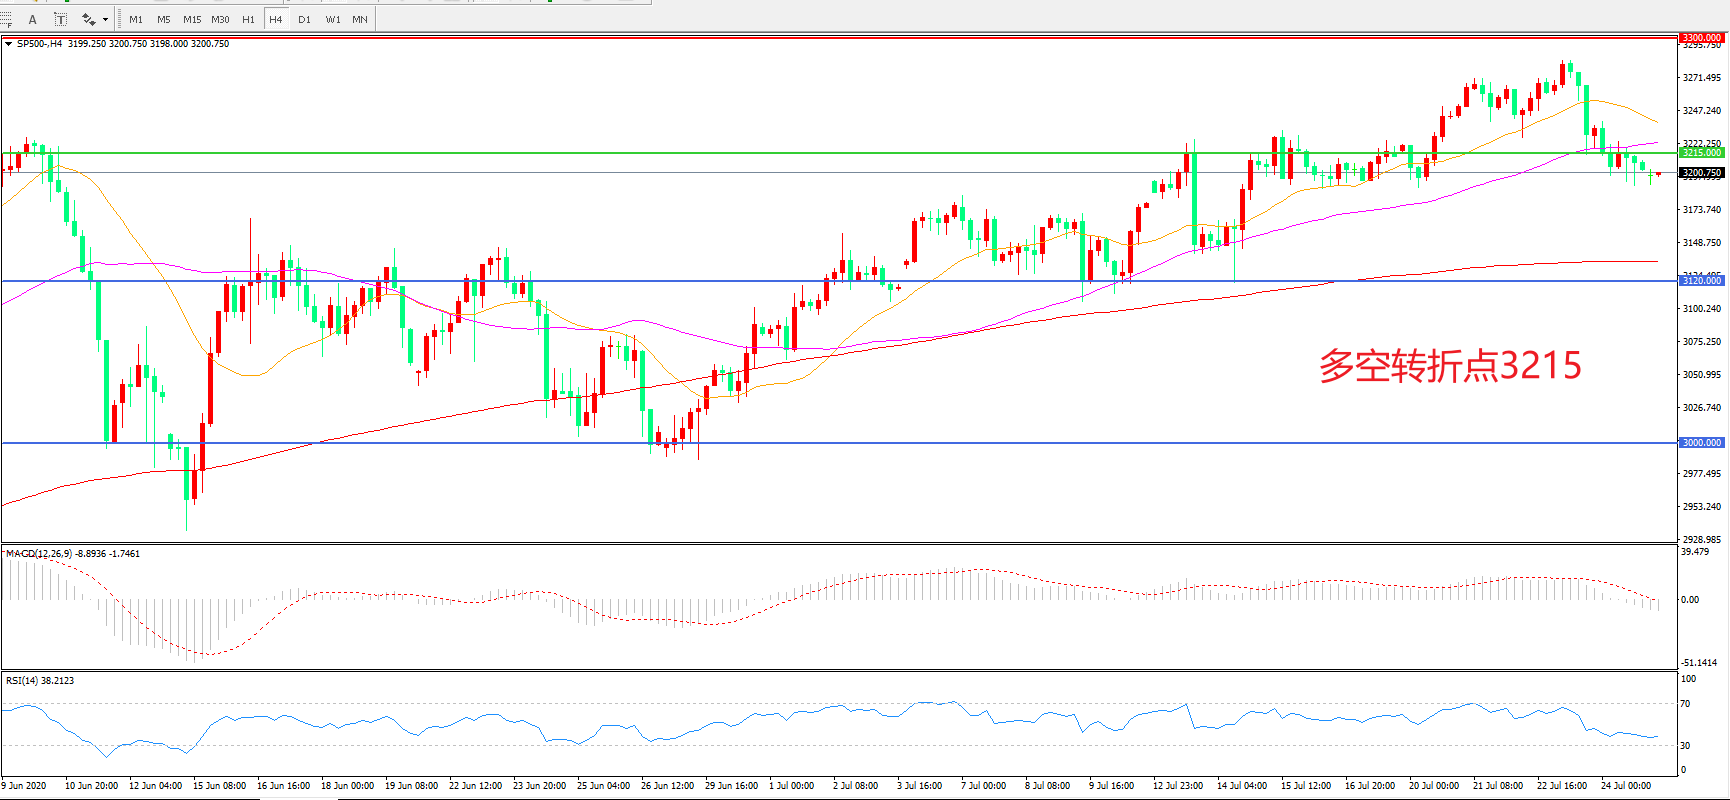Change chart to D1 daily timeframe
This screenshot has height=800, width=1730.
[x=304, y=19]
